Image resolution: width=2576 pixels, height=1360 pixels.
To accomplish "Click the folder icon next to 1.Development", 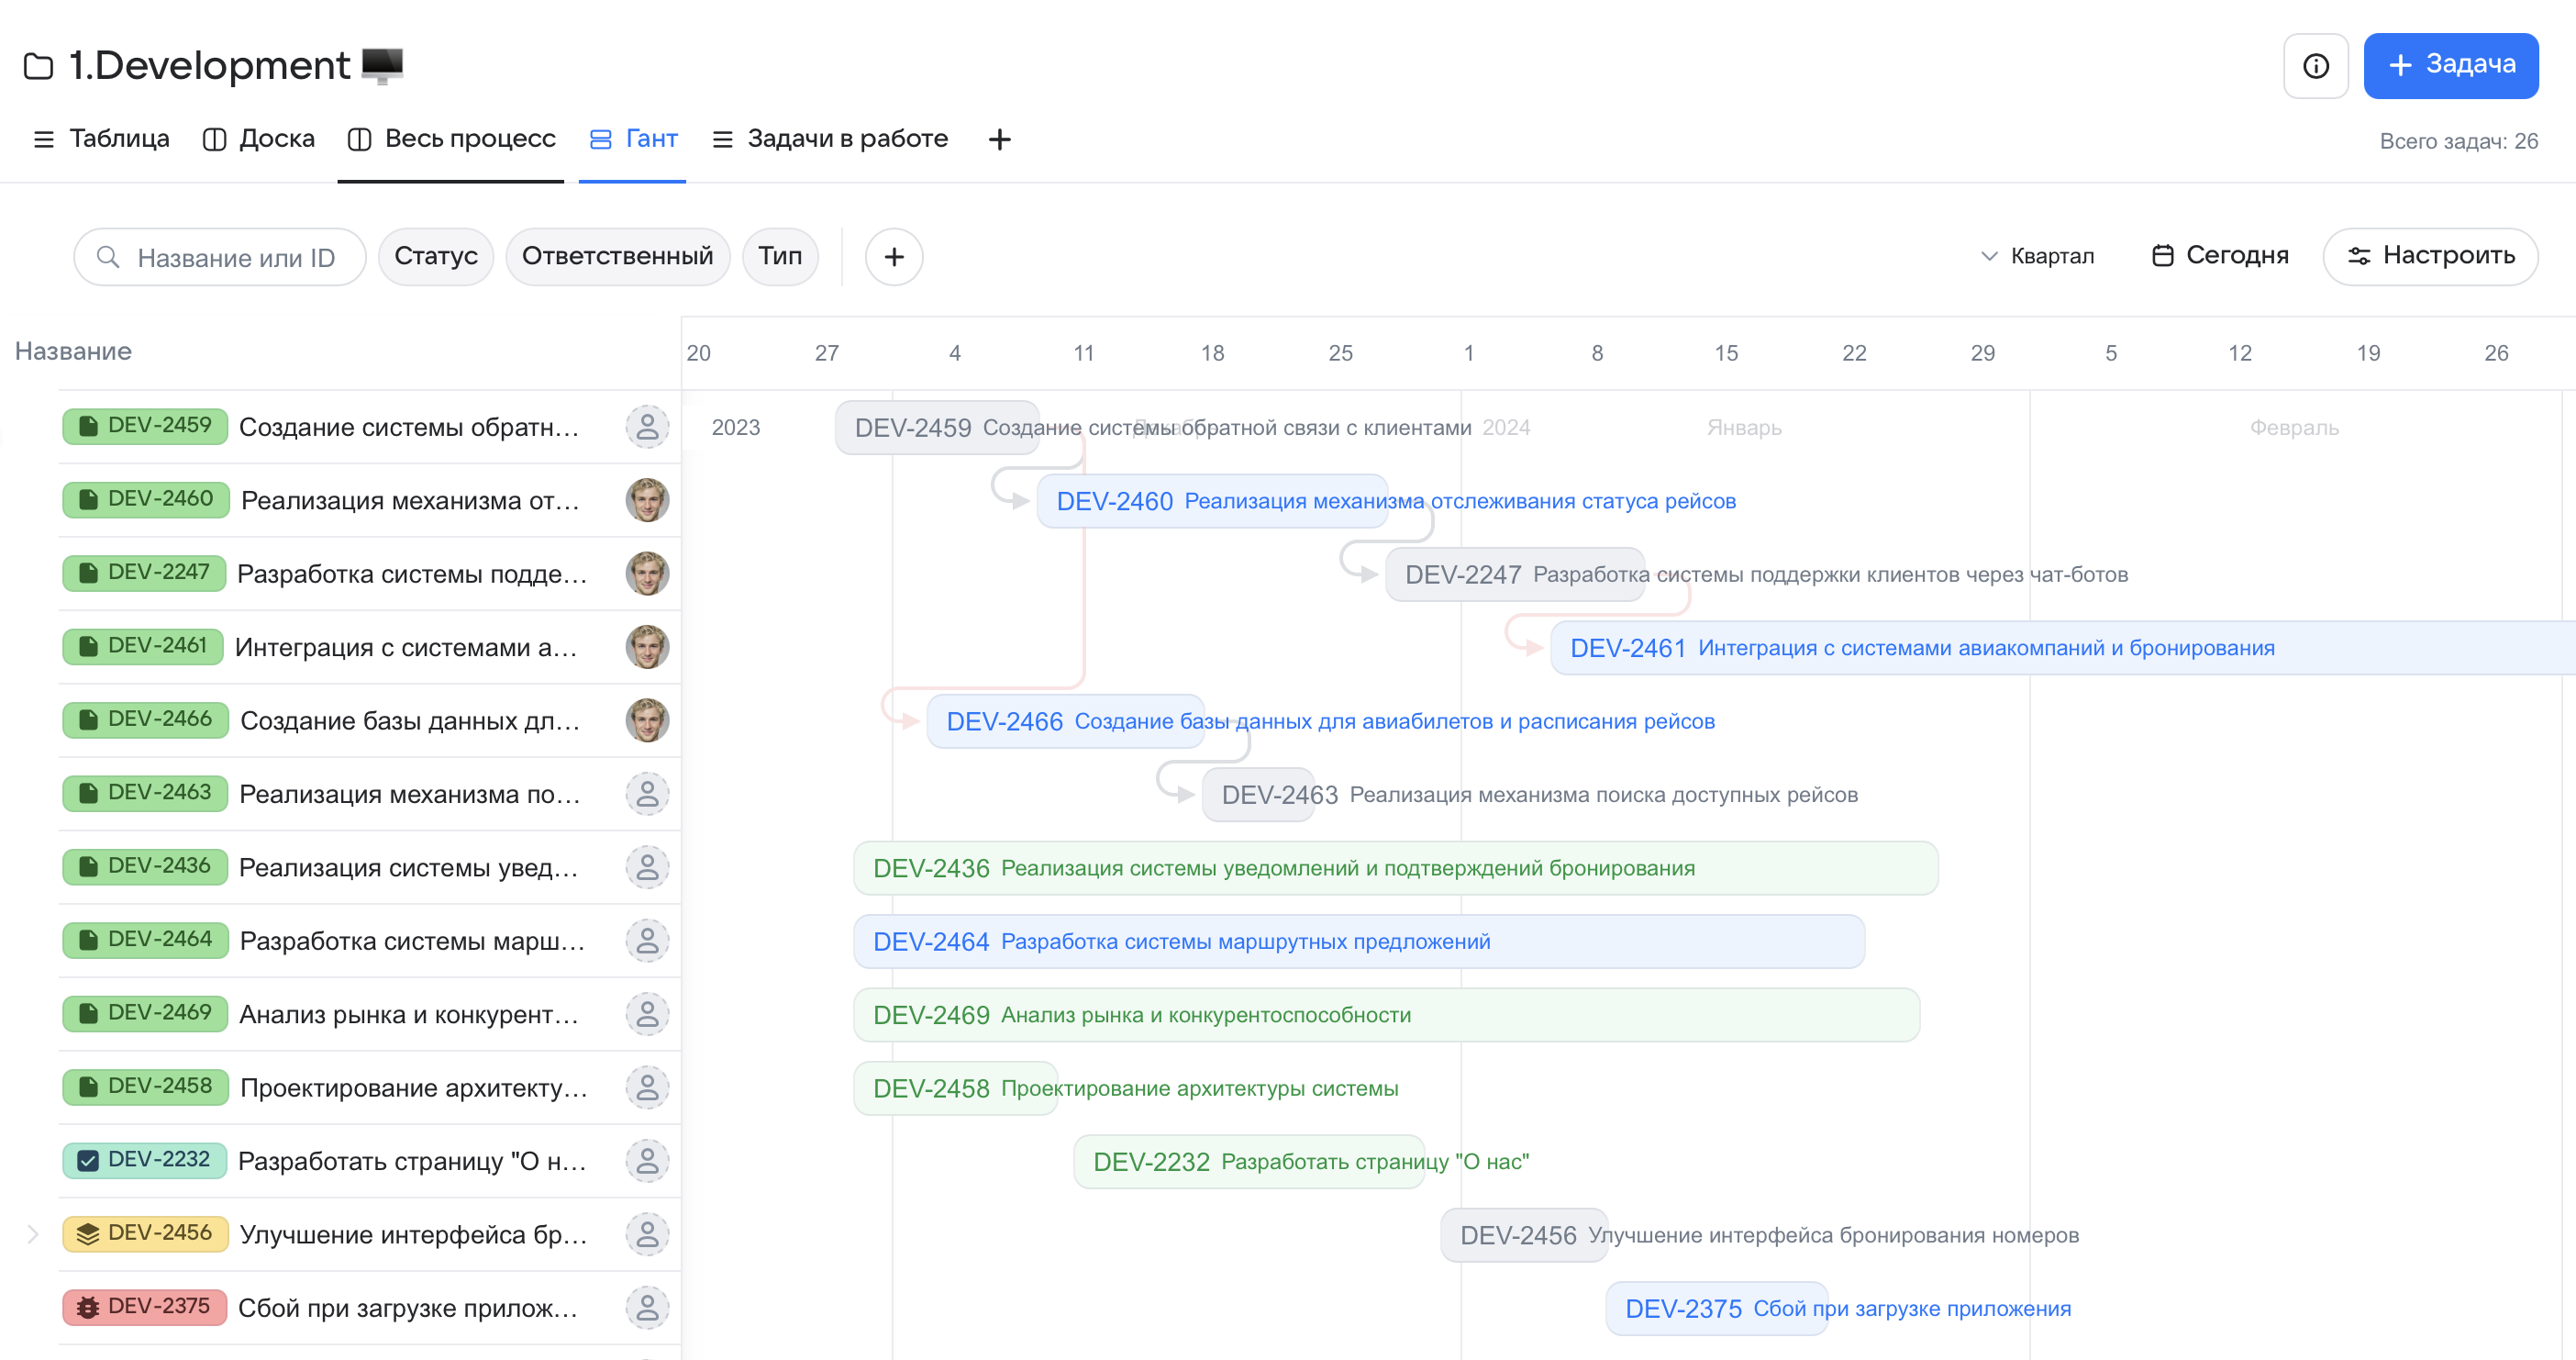I will coord(38,66).
